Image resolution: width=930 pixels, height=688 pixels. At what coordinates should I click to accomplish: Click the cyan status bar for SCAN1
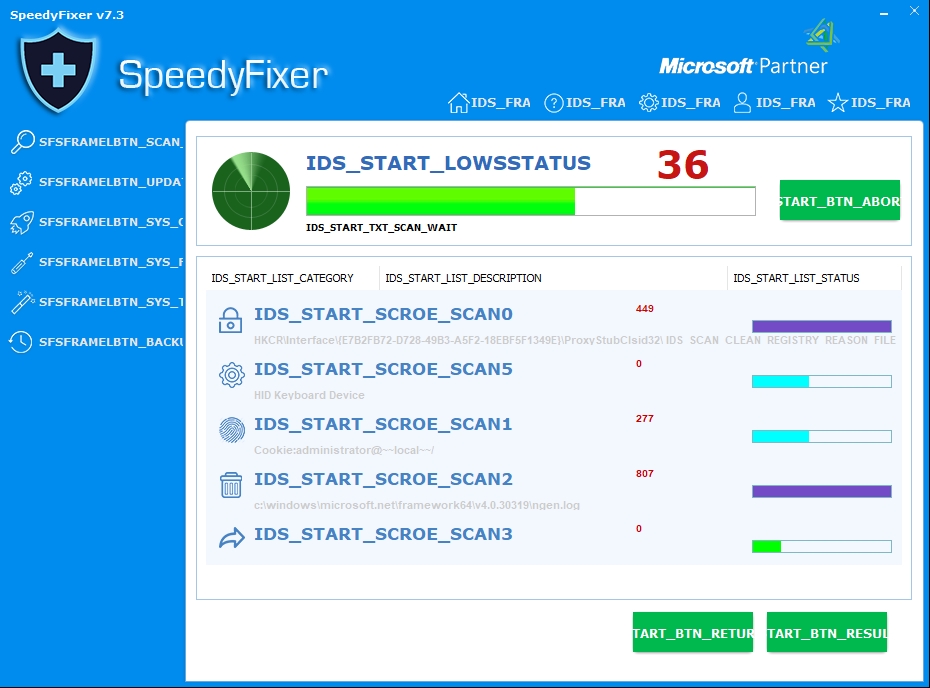coord(821,437)
